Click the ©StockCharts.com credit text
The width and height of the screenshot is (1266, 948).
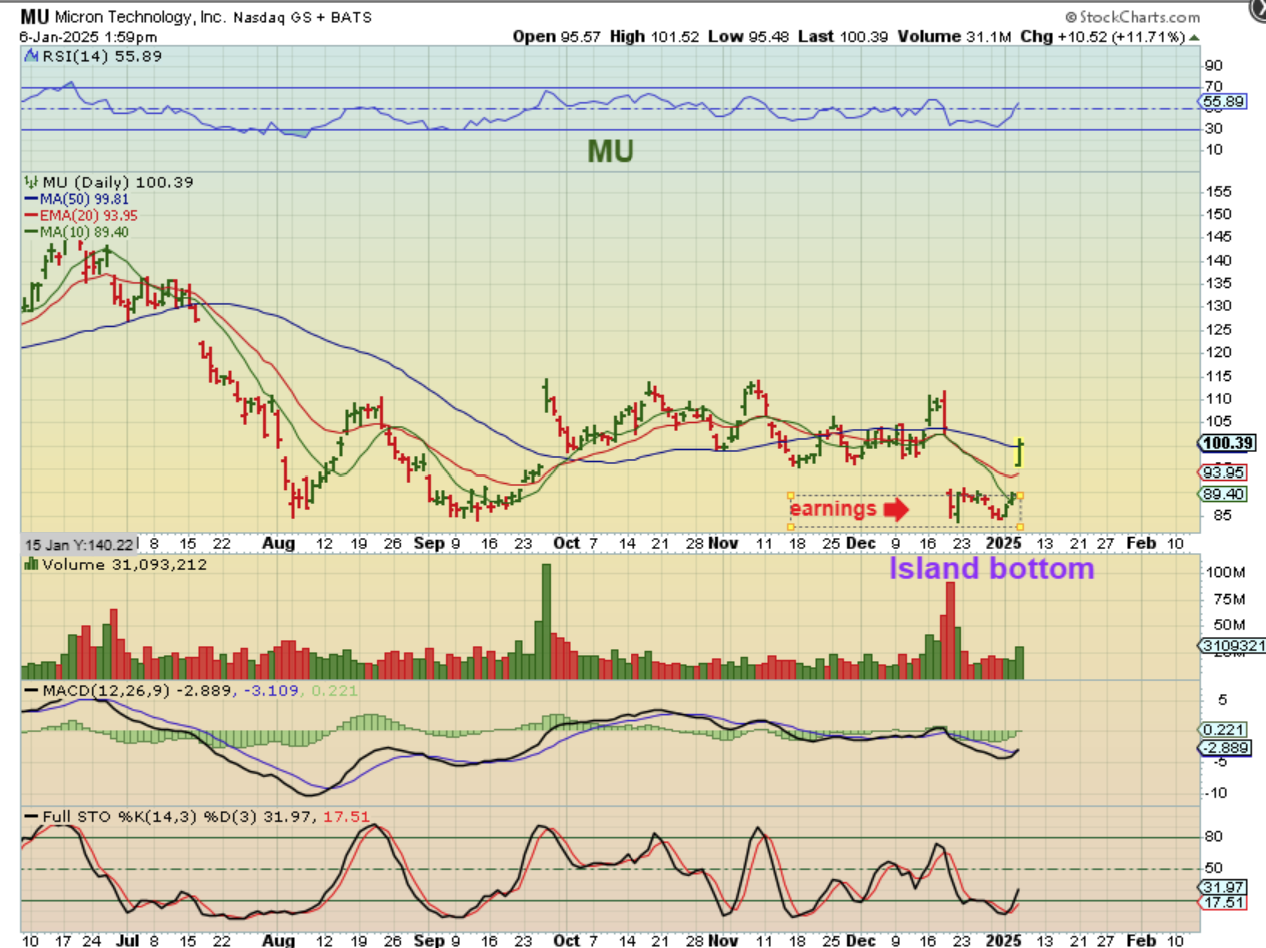tap(1132, 17)
